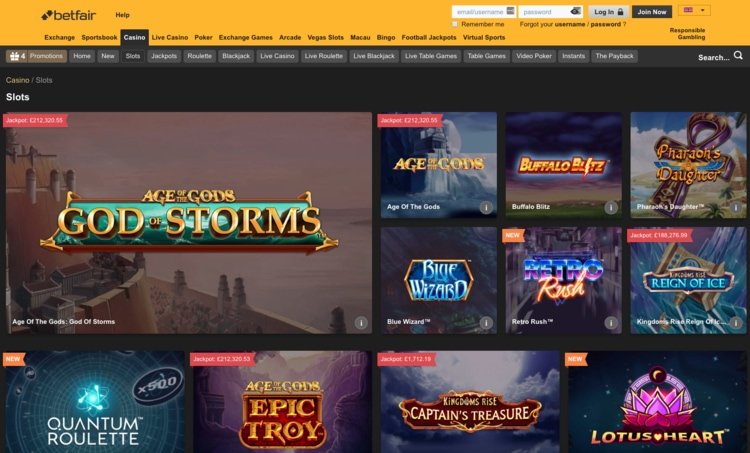Click Casino breadcrumb link
Image resolution: width=750 pixels, height=453 pixels.
click(17, 80)
